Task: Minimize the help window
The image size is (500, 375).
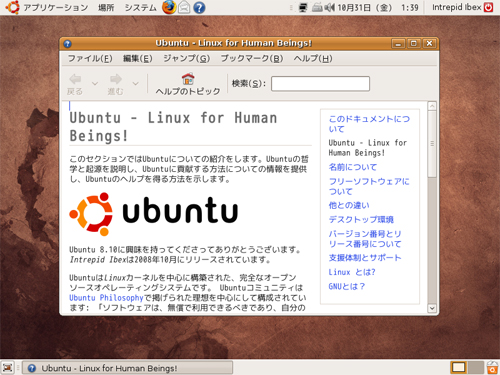Action: [398, 44]
